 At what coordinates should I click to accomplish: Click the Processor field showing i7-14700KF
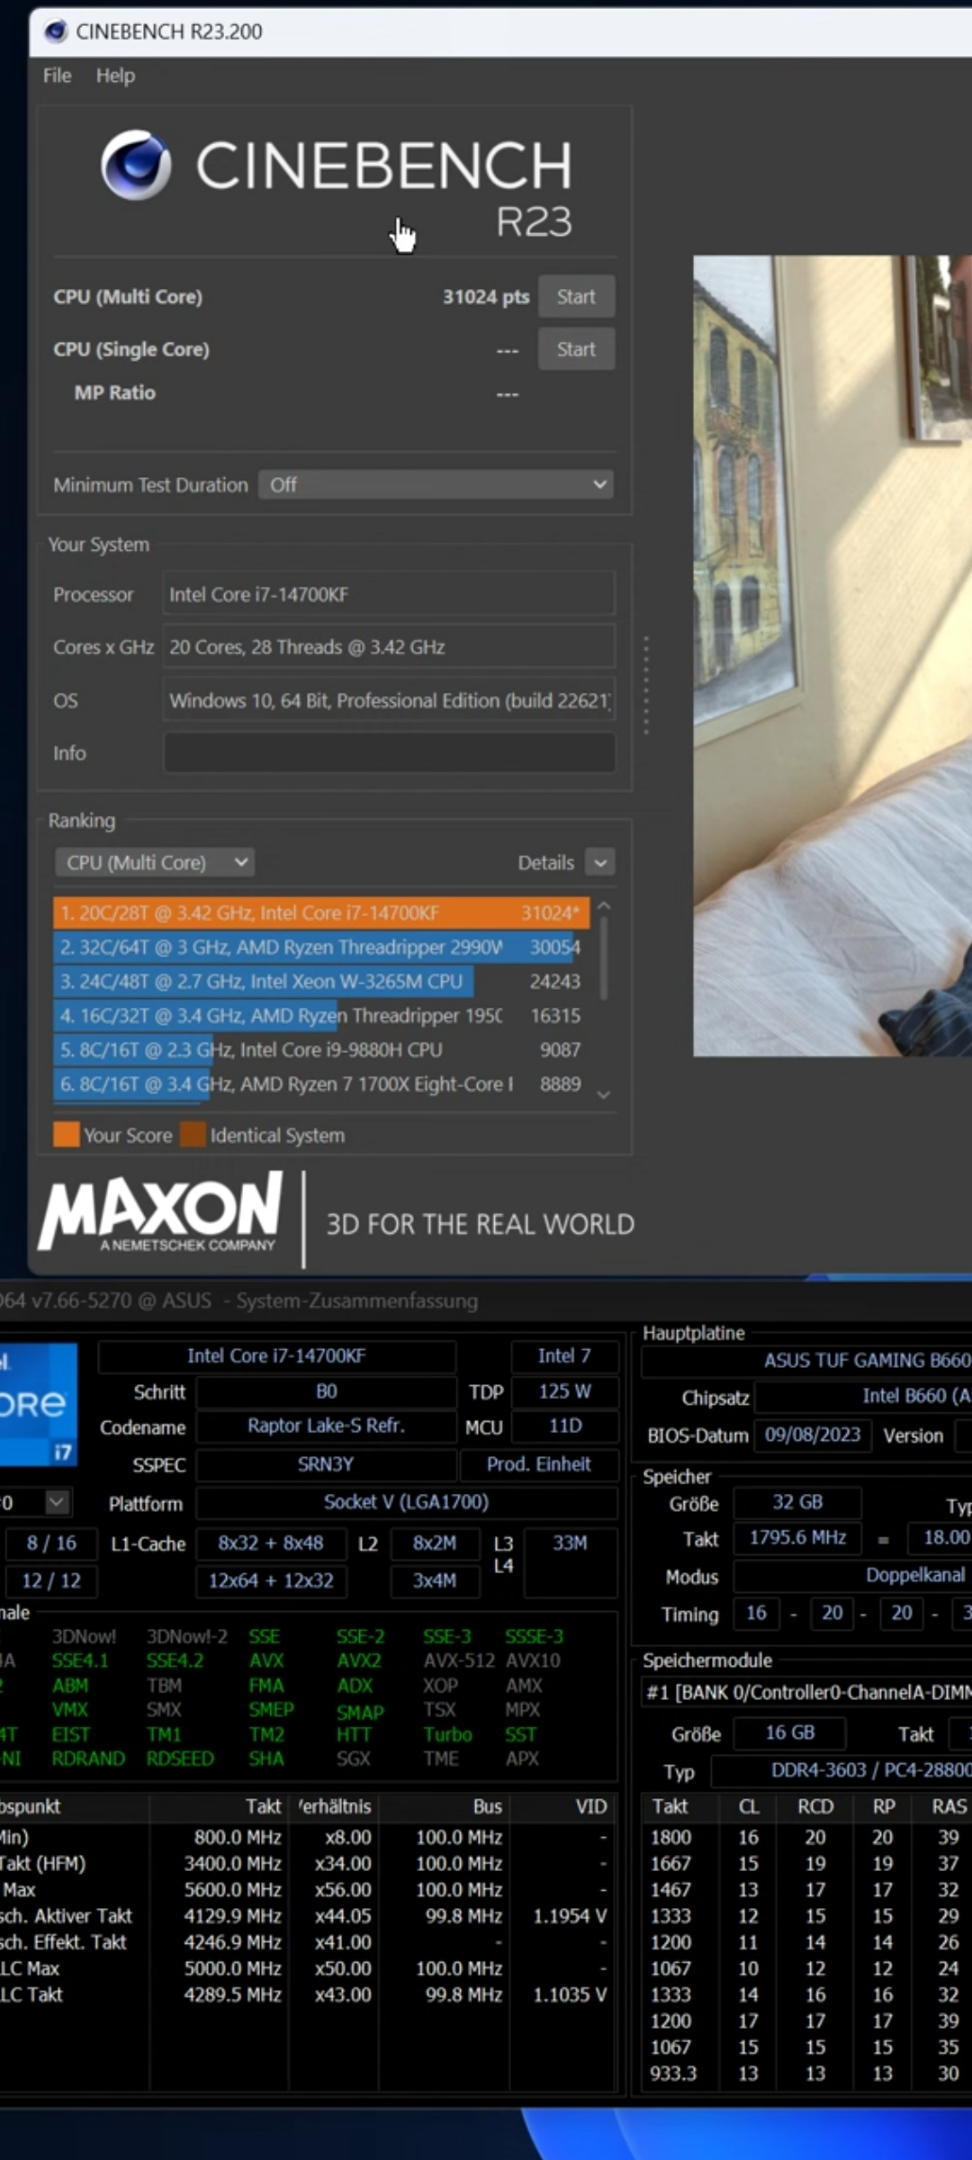tap(389, 595)
